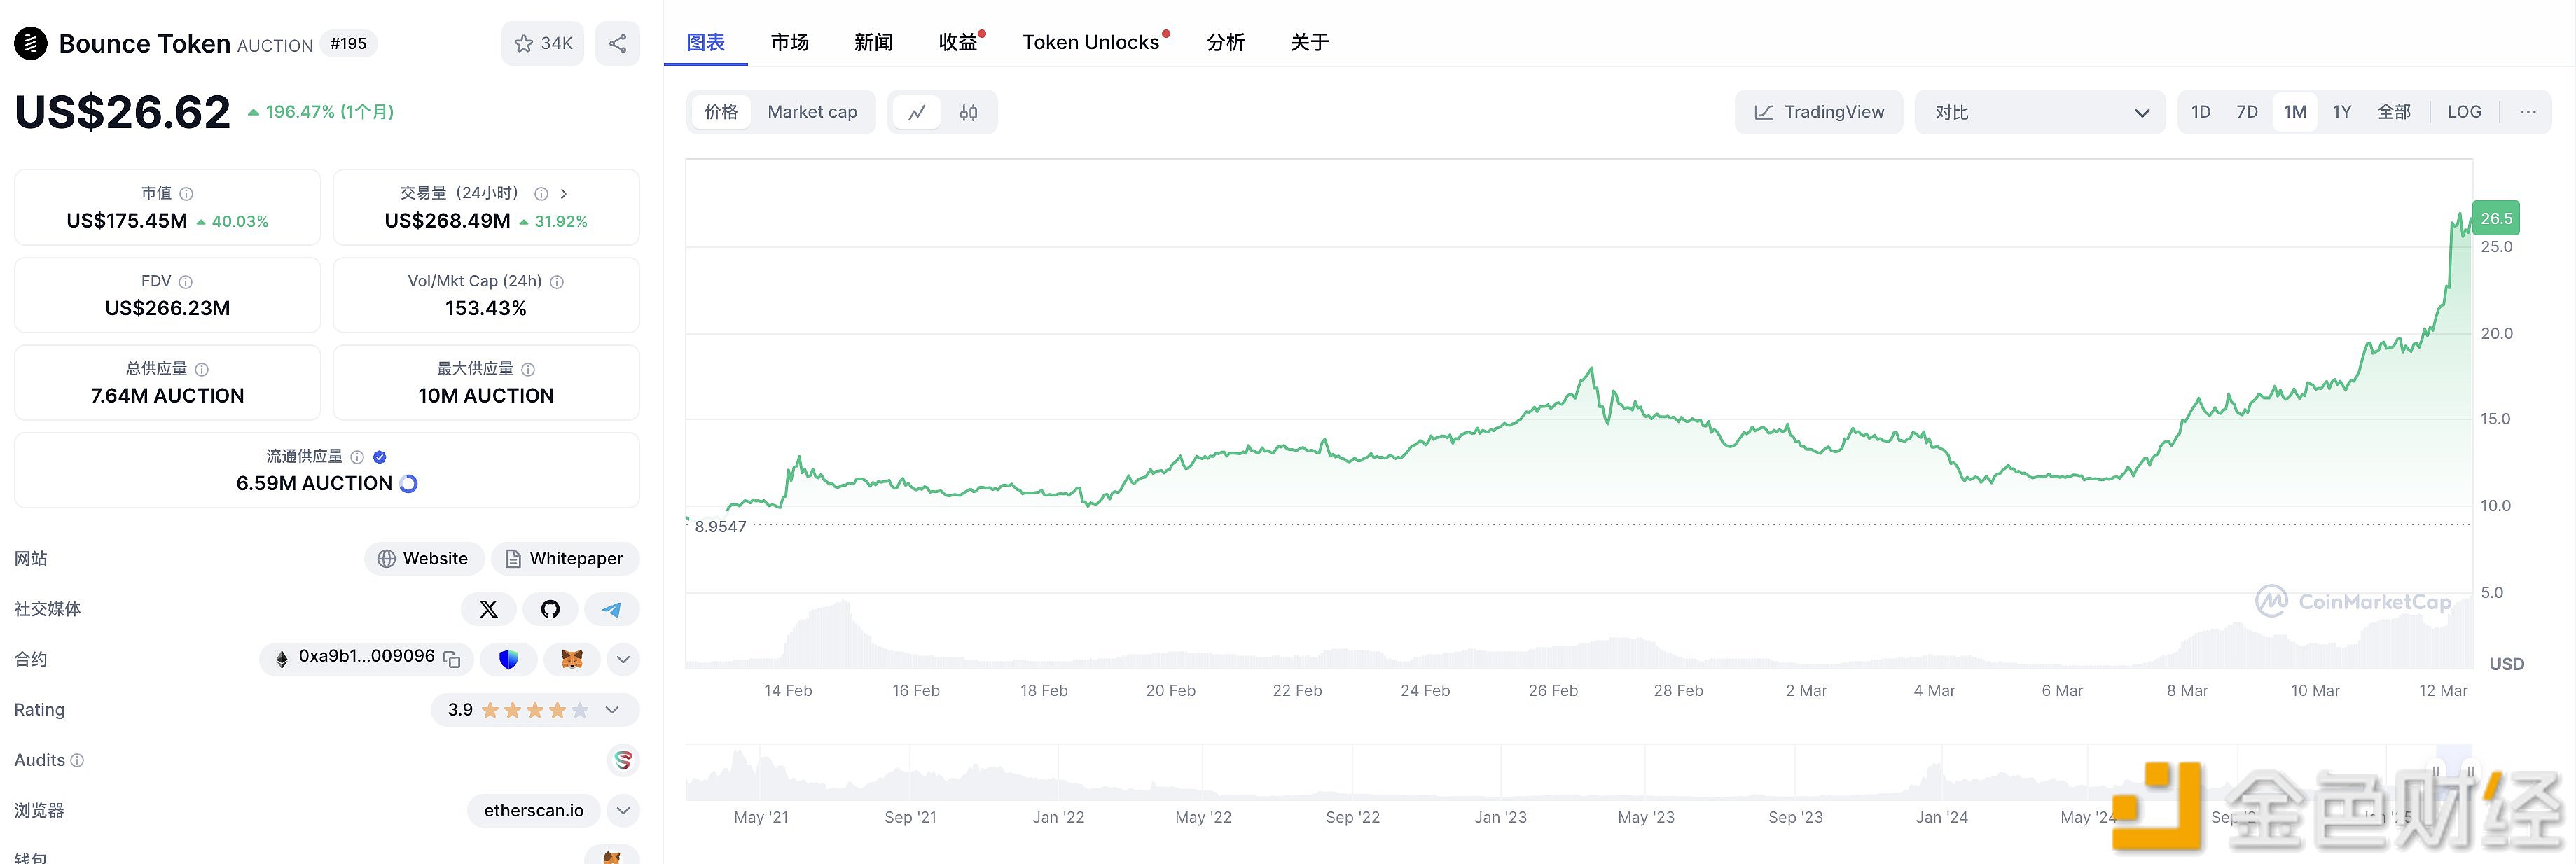Open the Telegram social link
Image resolution: width=2576 pixels, height=864 pixels.
tap(612, 609)
